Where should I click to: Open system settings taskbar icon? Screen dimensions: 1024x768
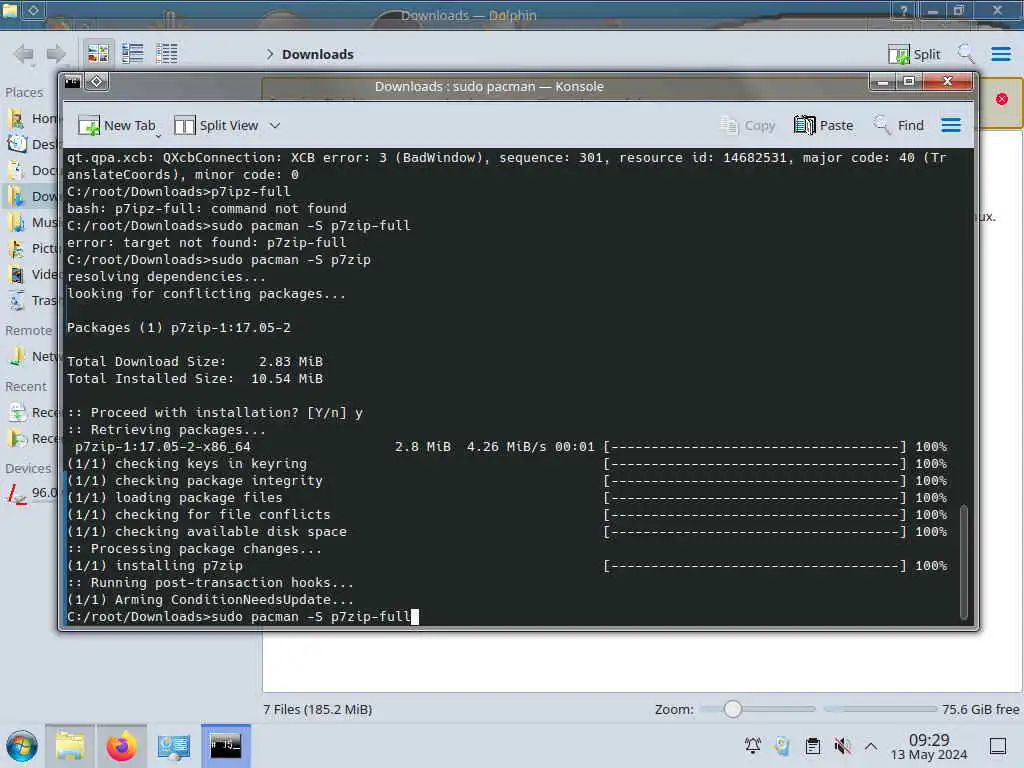[174, 746]
